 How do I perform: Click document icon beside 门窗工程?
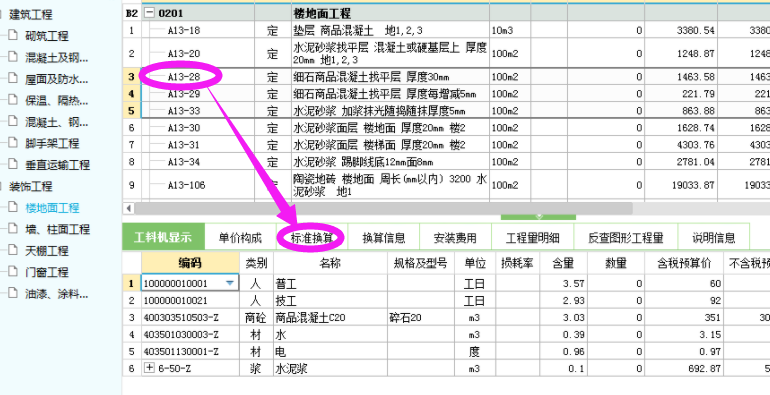(x=13, y=272)
